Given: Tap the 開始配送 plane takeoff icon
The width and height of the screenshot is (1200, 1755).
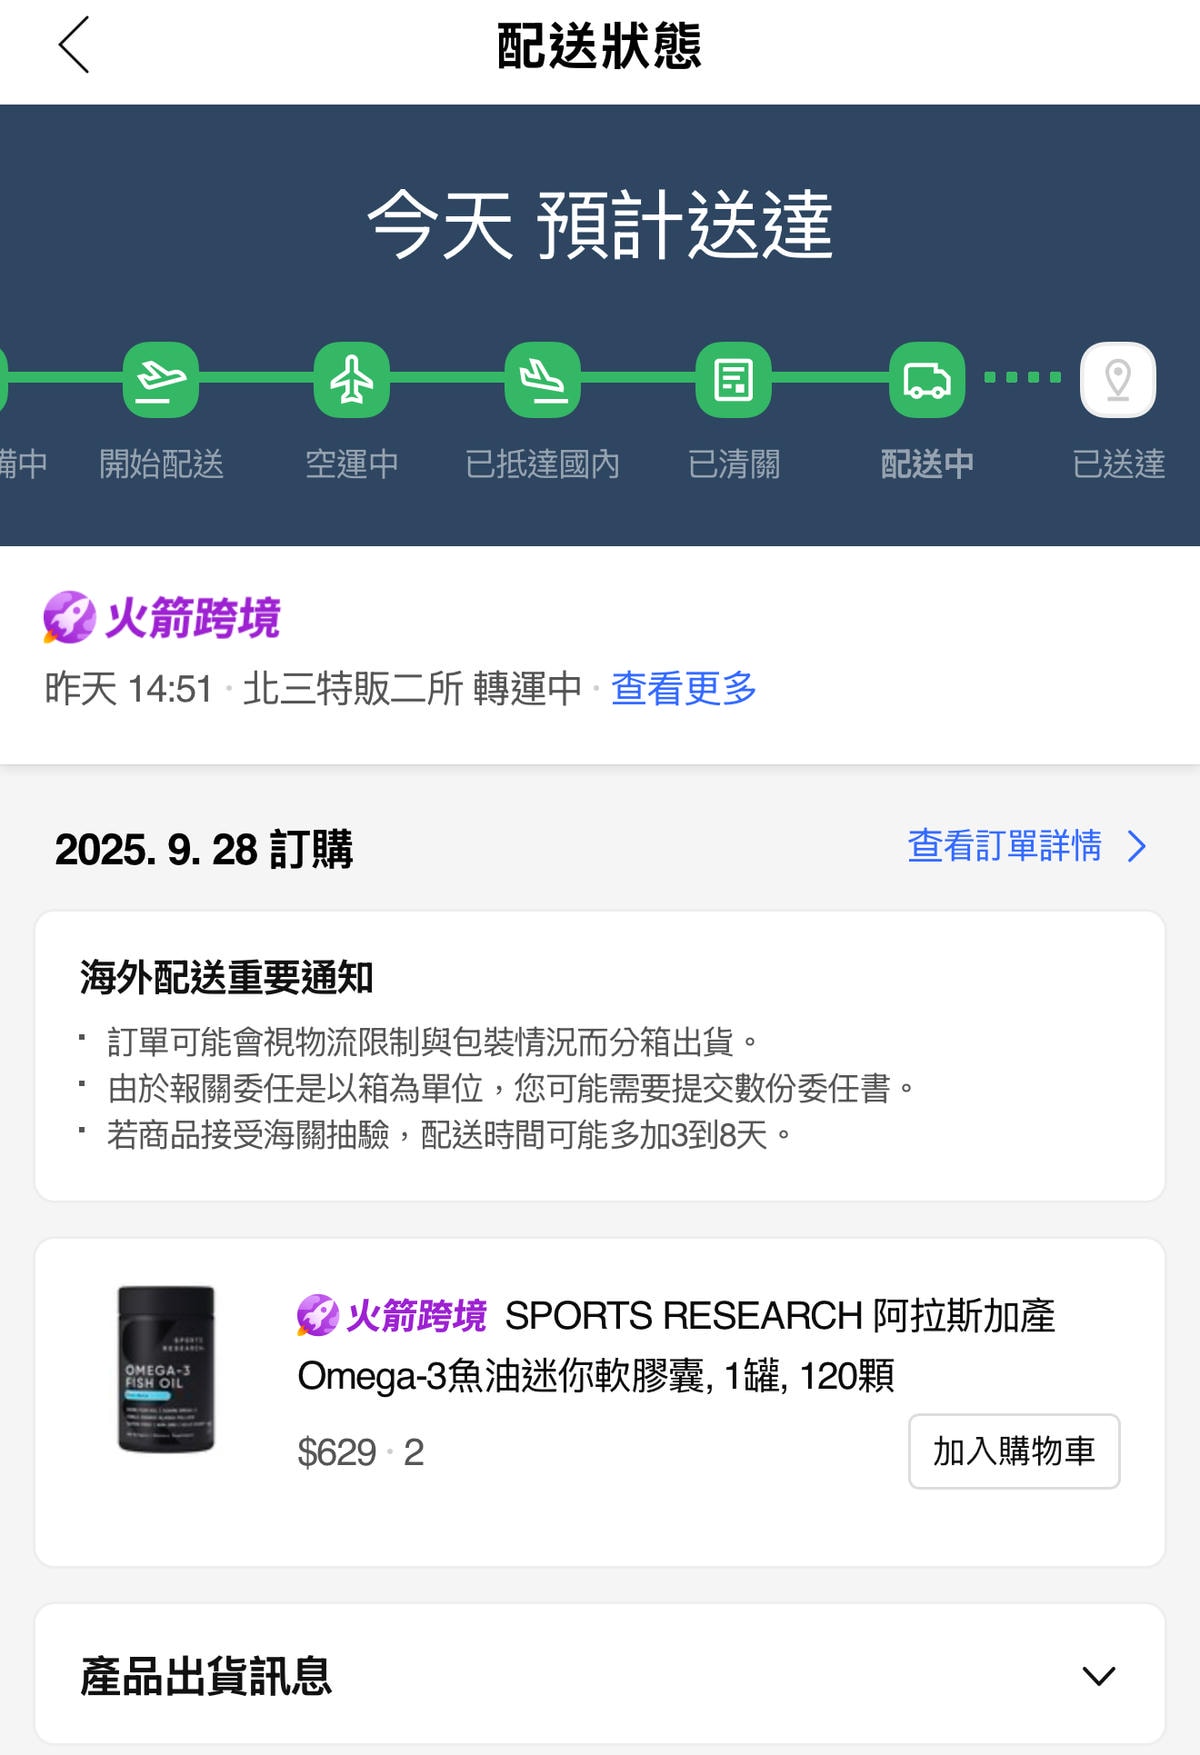Looking at the screenshot, I should pos(161,380).
